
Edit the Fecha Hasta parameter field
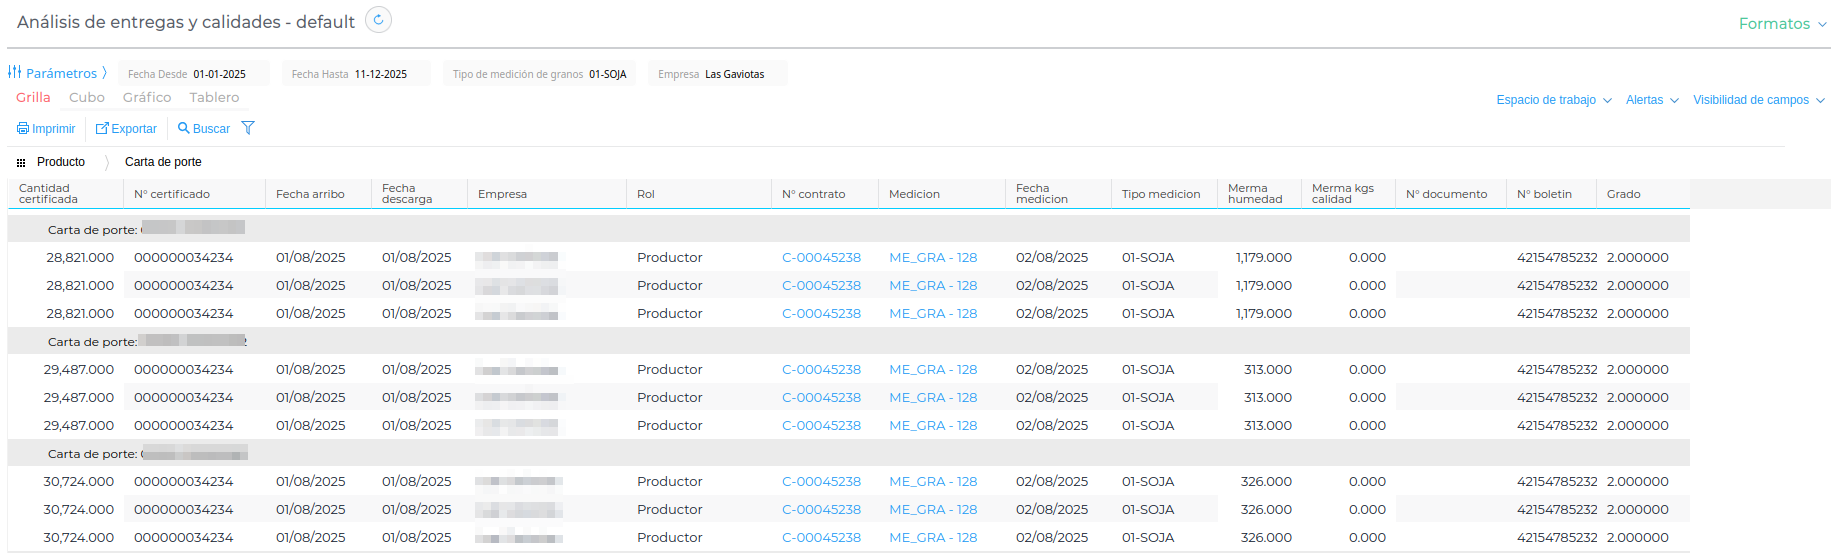(x=355, y=74)
